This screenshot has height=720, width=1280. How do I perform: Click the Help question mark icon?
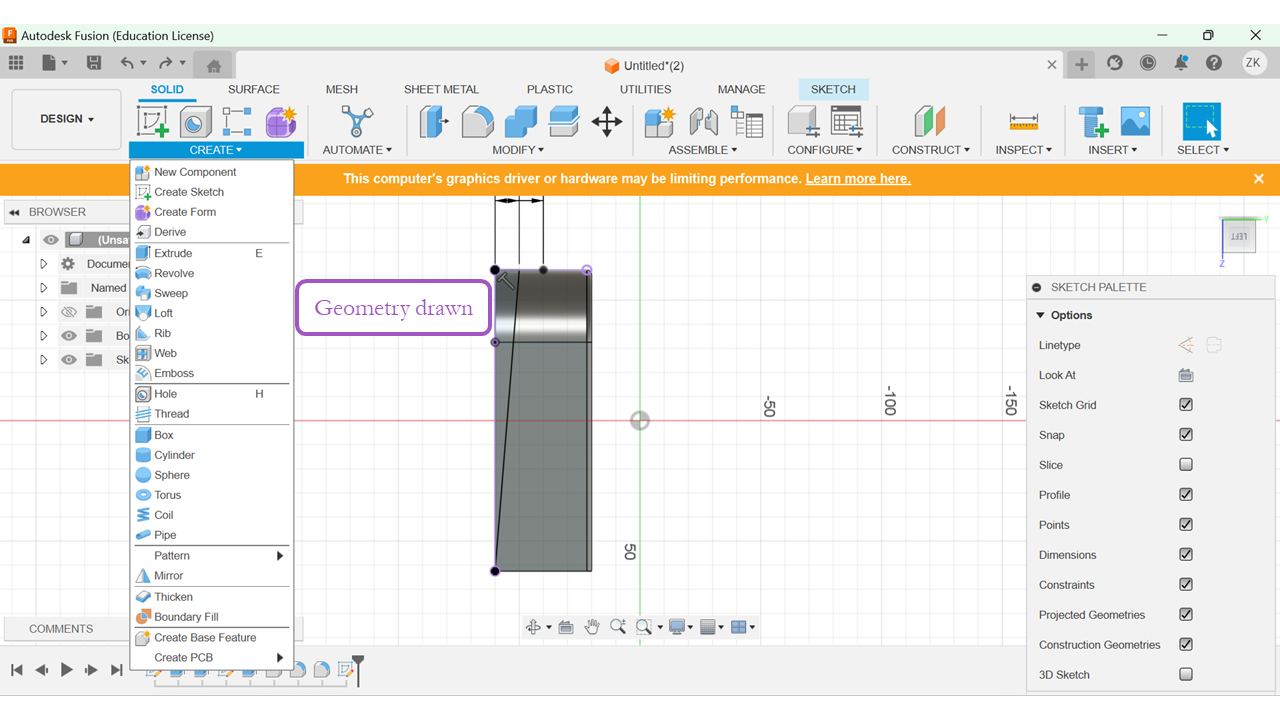coord(1214,63)
